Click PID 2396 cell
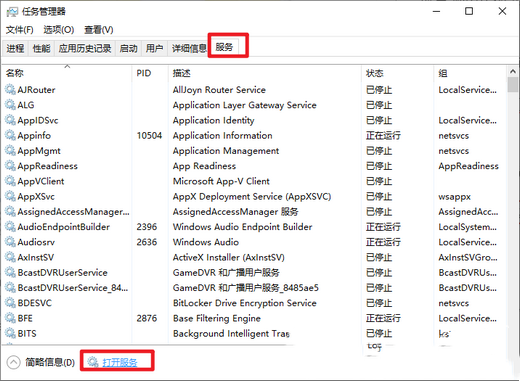Viewport: 520px width, 381px height. [147, 227]
